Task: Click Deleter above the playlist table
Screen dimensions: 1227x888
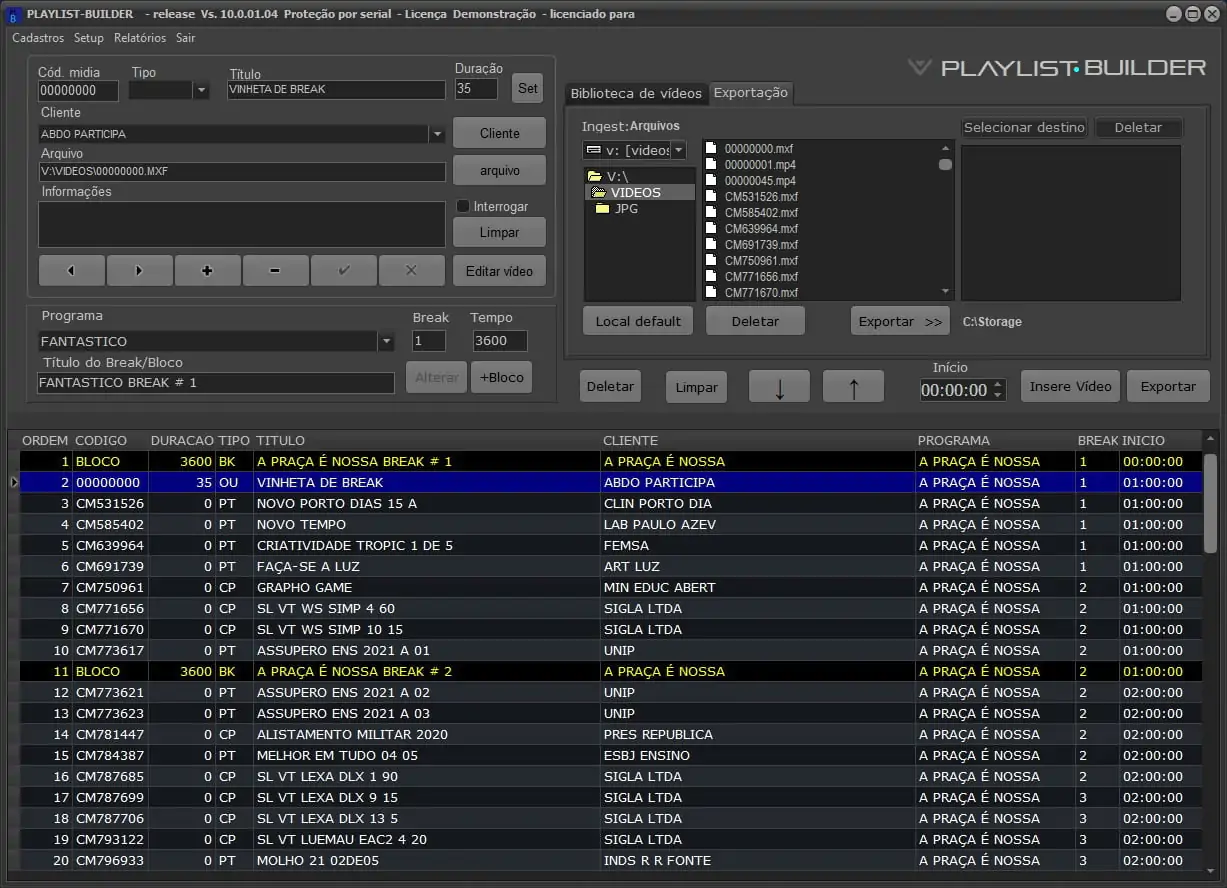Action: coord(610,386)
